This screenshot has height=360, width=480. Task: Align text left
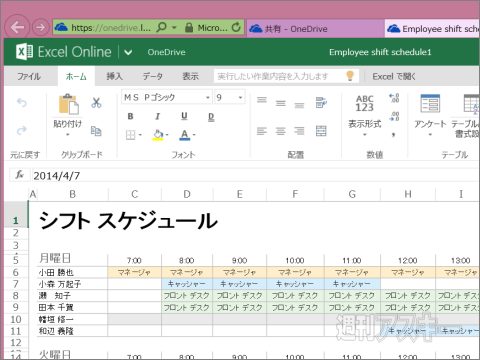[x=262, y=131]
